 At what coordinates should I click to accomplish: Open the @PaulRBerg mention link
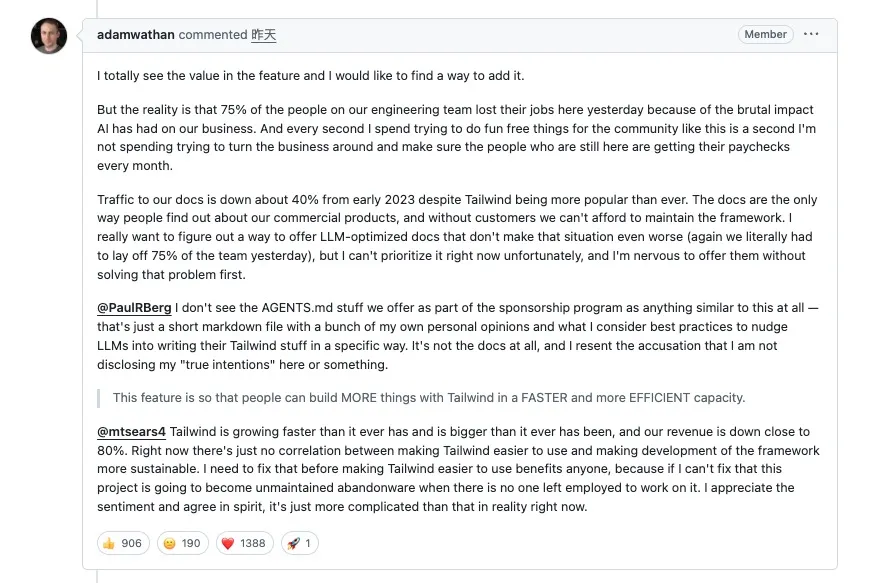click(134, 308)
